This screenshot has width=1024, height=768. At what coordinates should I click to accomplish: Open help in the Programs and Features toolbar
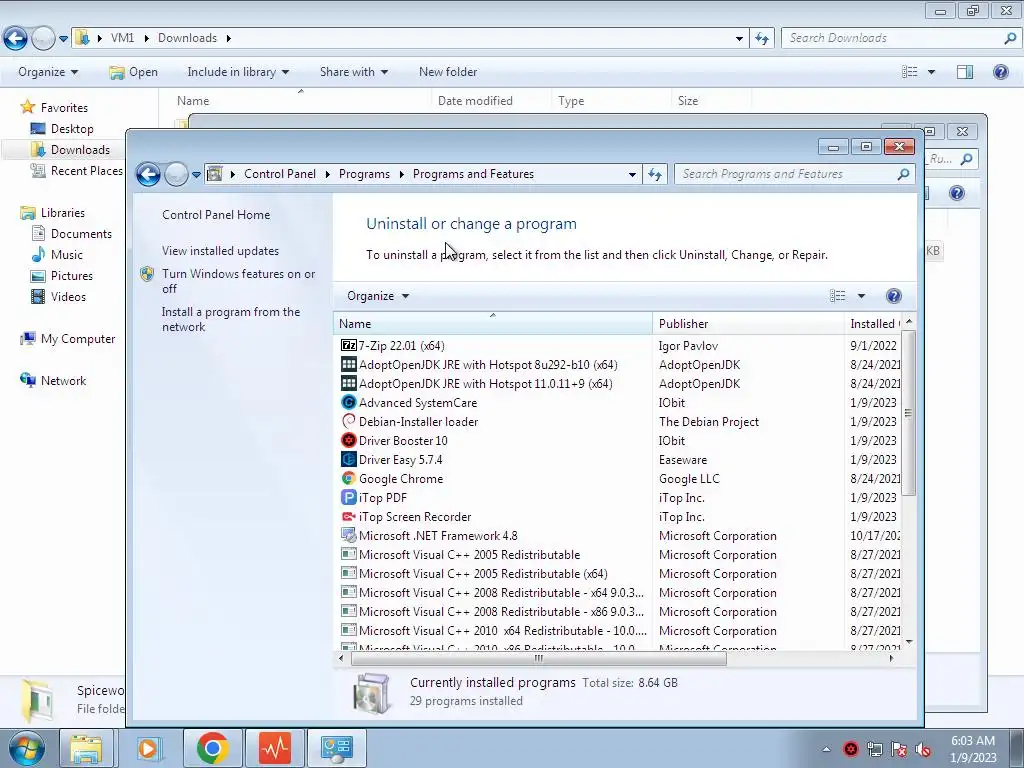tap(893, 296)
